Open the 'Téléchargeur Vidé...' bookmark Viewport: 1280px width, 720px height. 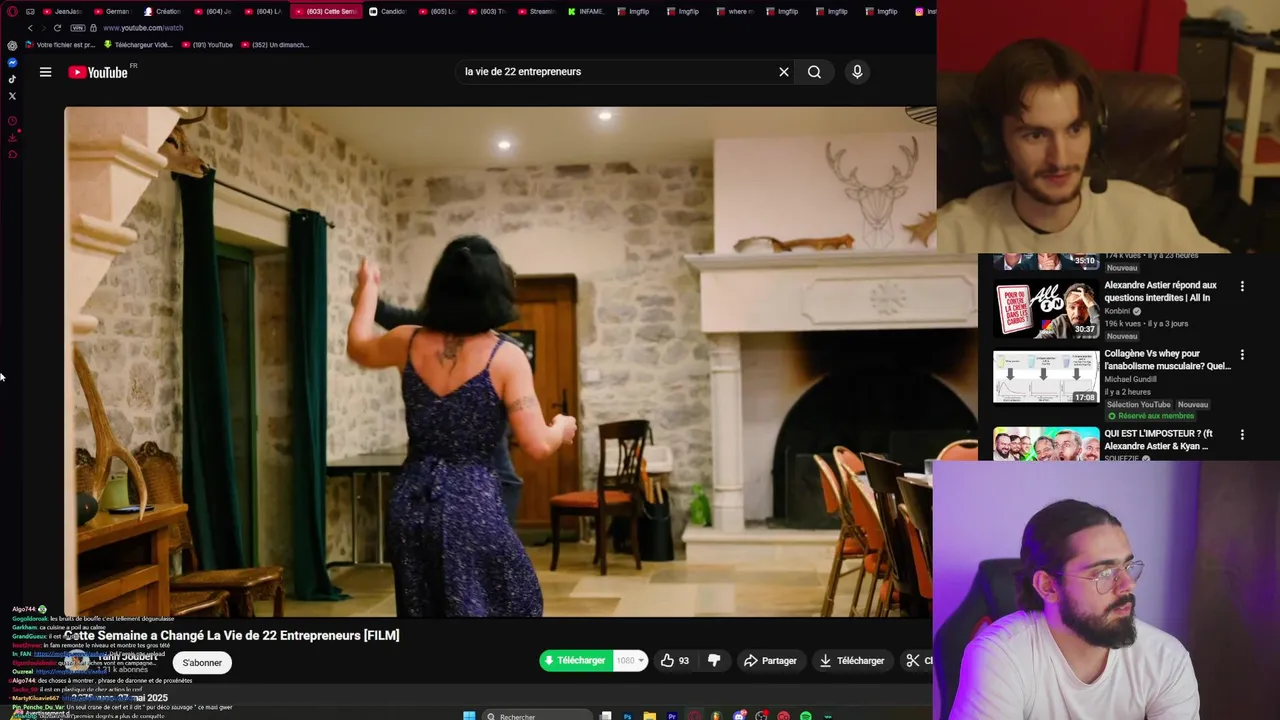pos(138,45)
